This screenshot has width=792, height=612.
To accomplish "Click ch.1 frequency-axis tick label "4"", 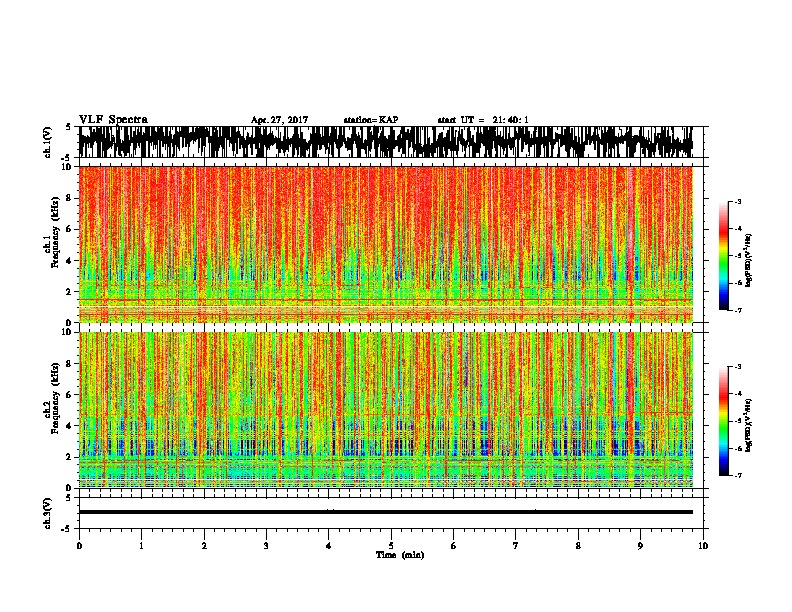I will coord(69,261).
